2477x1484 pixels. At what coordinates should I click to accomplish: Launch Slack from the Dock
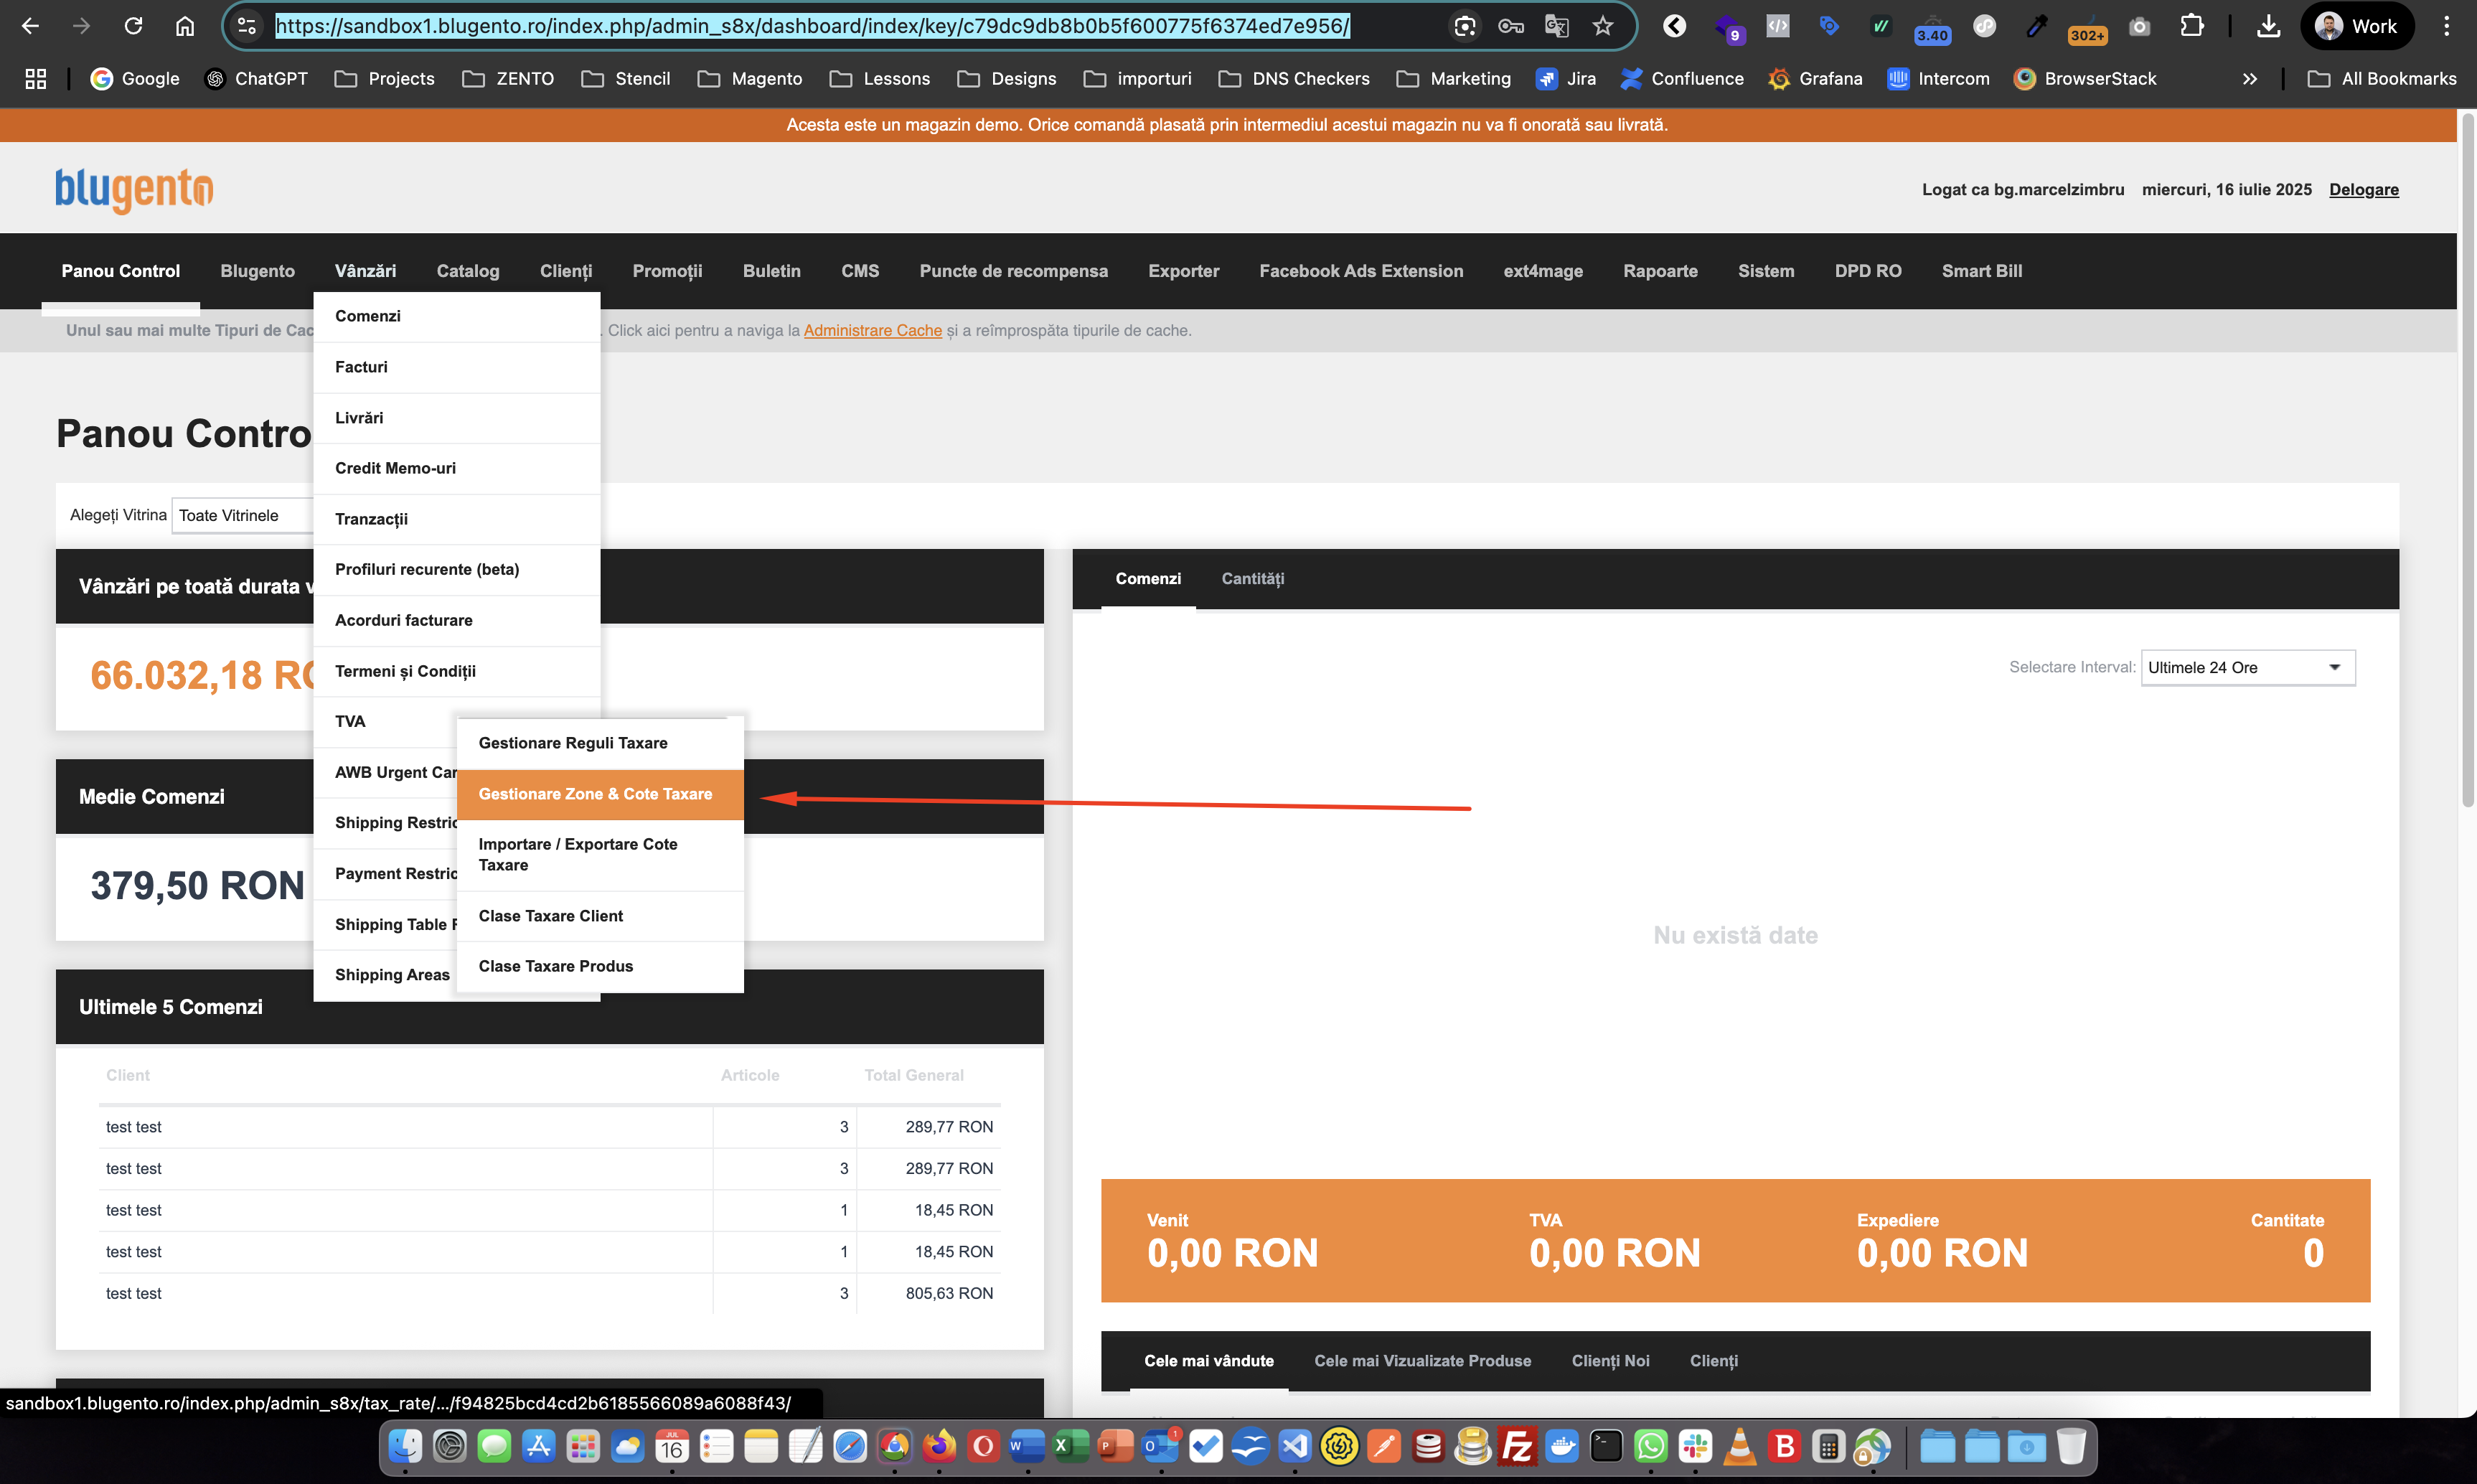1695,1446
